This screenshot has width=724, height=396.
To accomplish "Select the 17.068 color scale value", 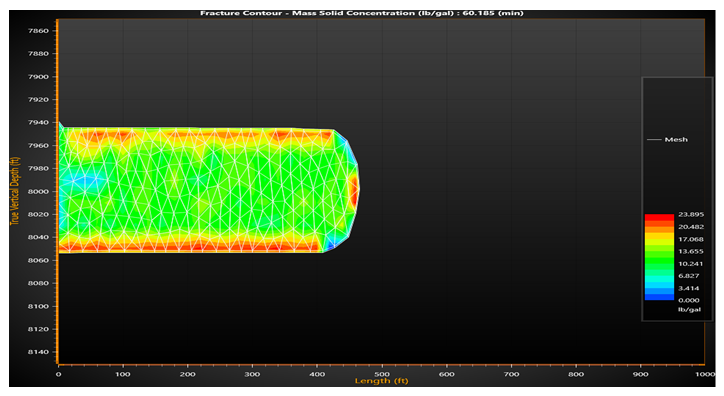I will pos(691,239).
